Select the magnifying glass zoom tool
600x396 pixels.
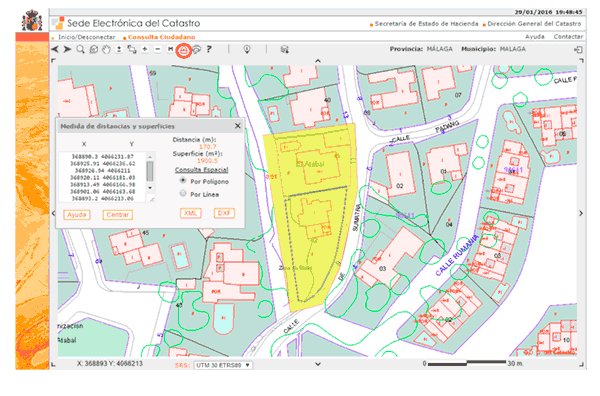click(x=80, y=49)
